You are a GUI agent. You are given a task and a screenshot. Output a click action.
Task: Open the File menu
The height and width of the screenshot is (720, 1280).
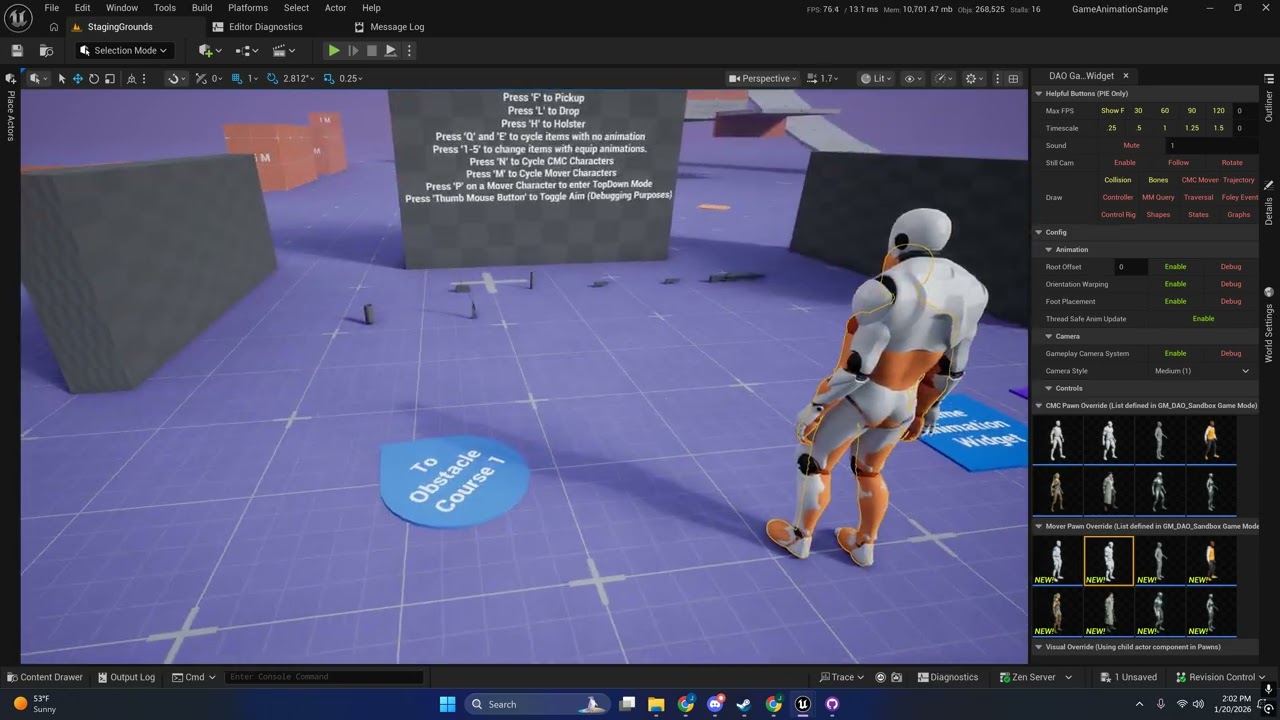tap(51, 8)
